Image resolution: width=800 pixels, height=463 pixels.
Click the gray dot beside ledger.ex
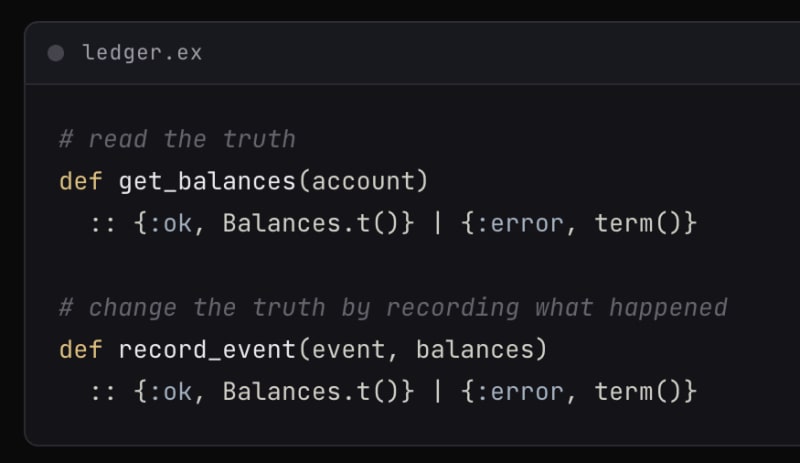coord(56,53)
